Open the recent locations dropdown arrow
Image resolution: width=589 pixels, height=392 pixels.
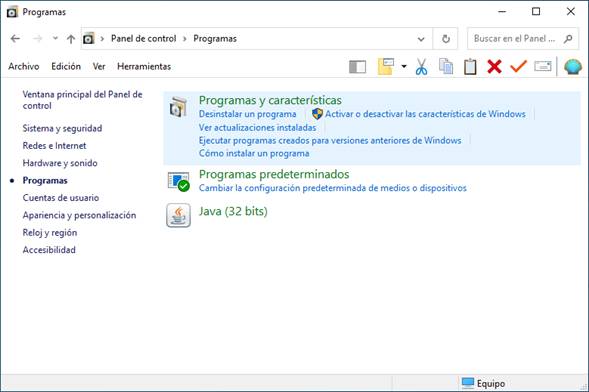(55, 38)
